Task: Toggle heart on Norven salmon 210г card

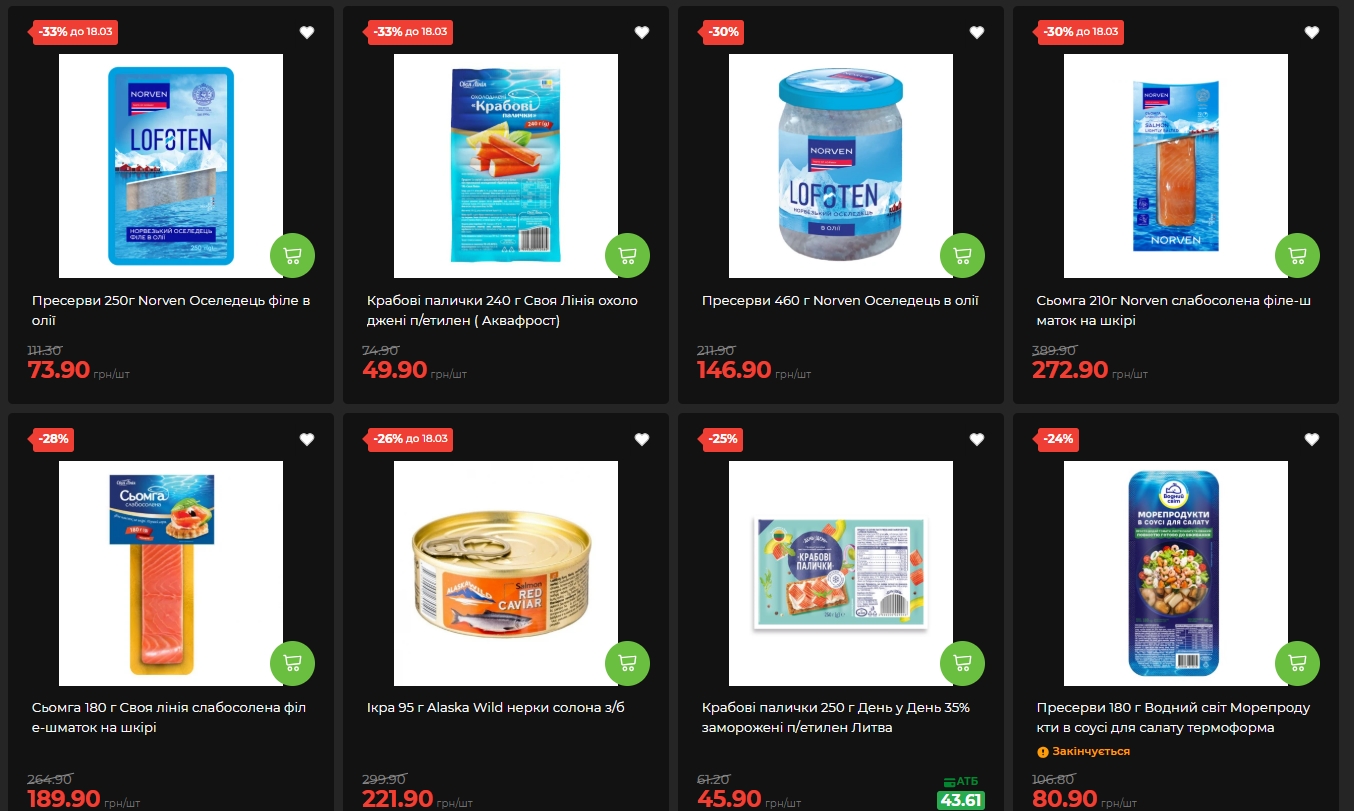Action: tap(1312, 32)
